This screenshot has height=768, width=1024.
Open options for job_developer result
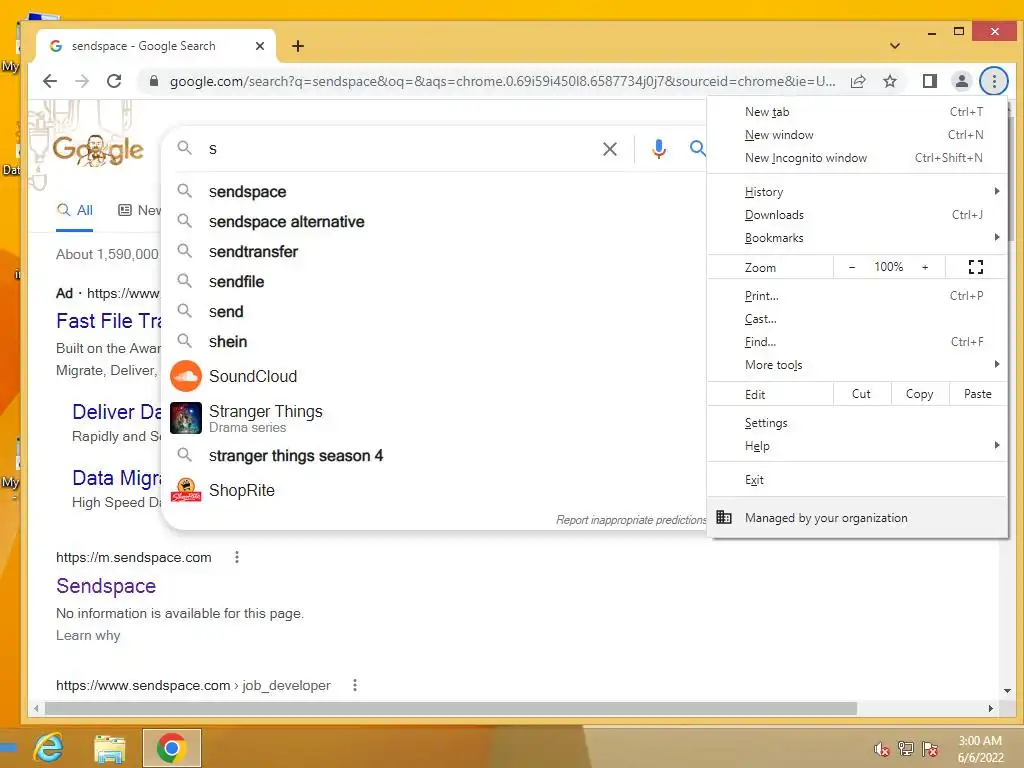click(355, 685)
